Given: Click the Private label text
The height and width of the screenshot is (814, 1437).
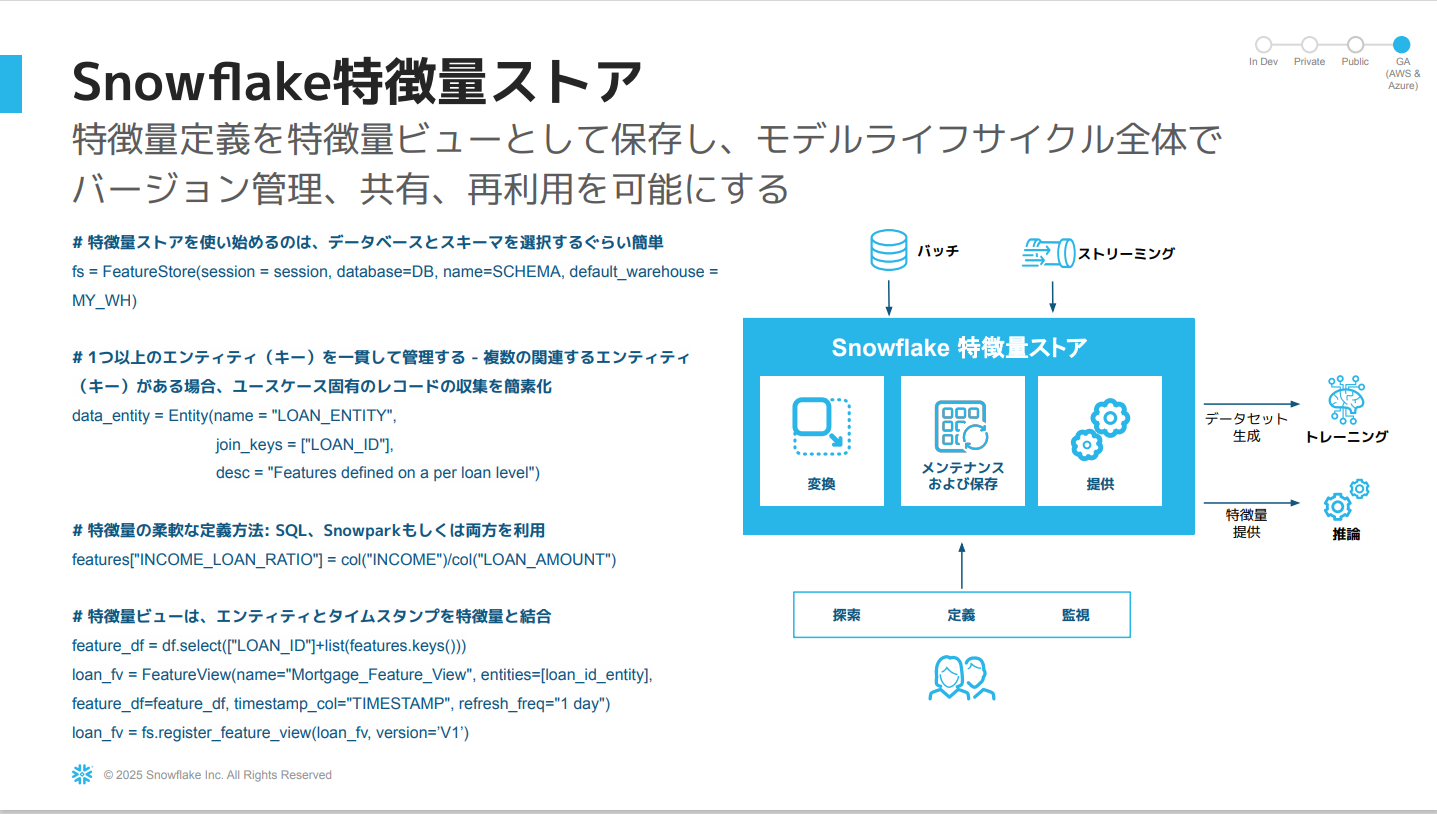Looking at the screenshot, I should click(1309, 62).
